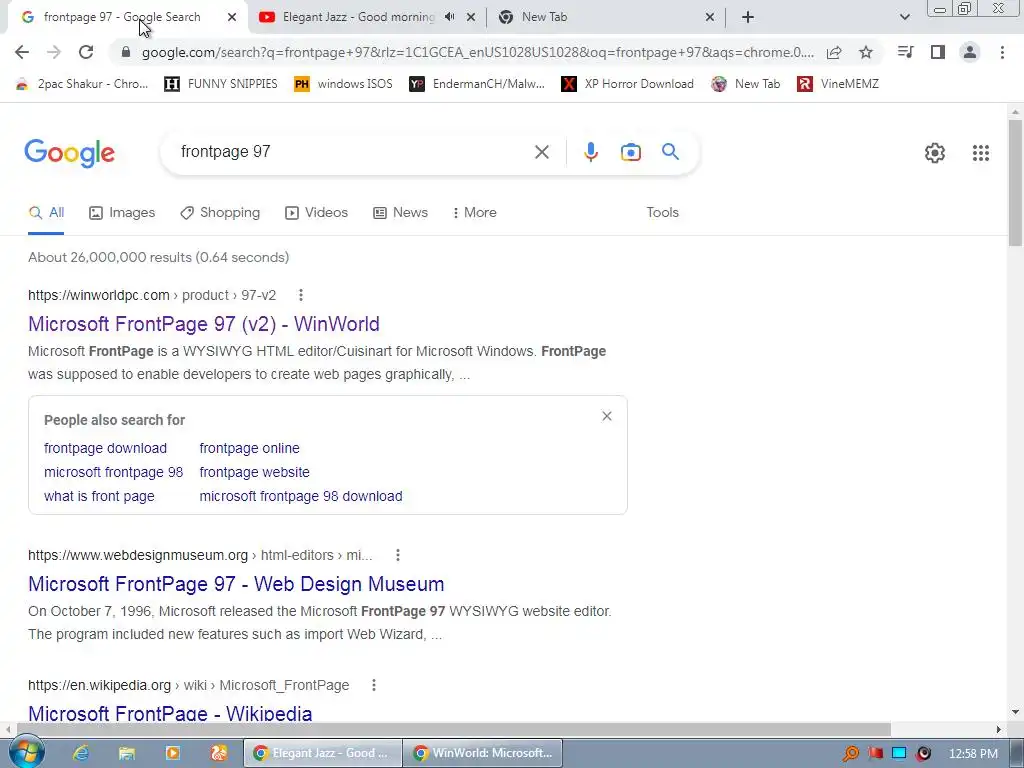Search for frontpage online suggestion
Viewport: 1024px width, 768px height.
pos(249,448)
